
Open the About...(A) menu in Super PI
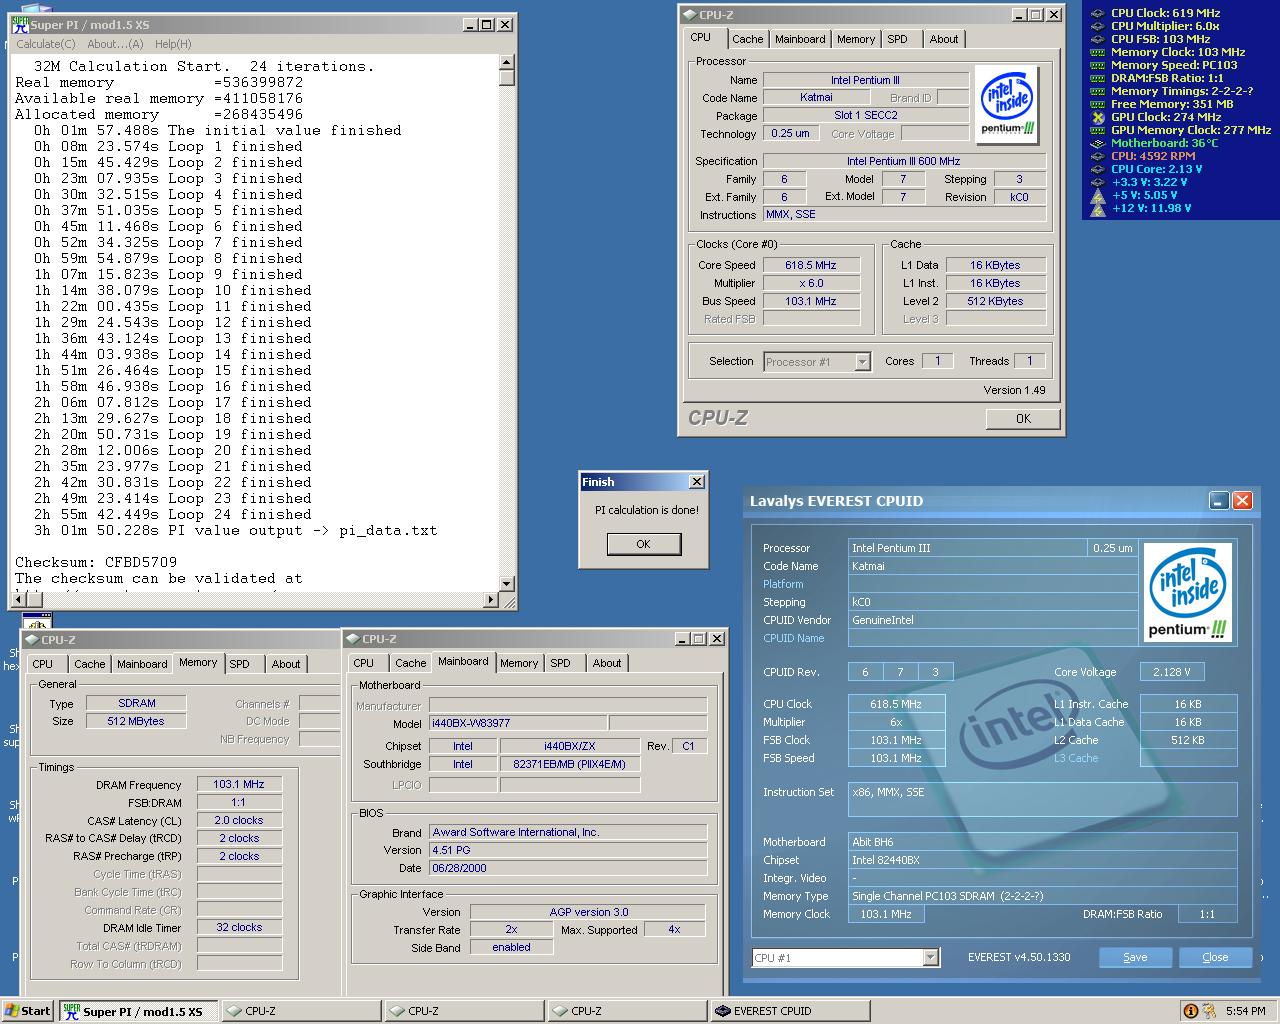point(115,44)
